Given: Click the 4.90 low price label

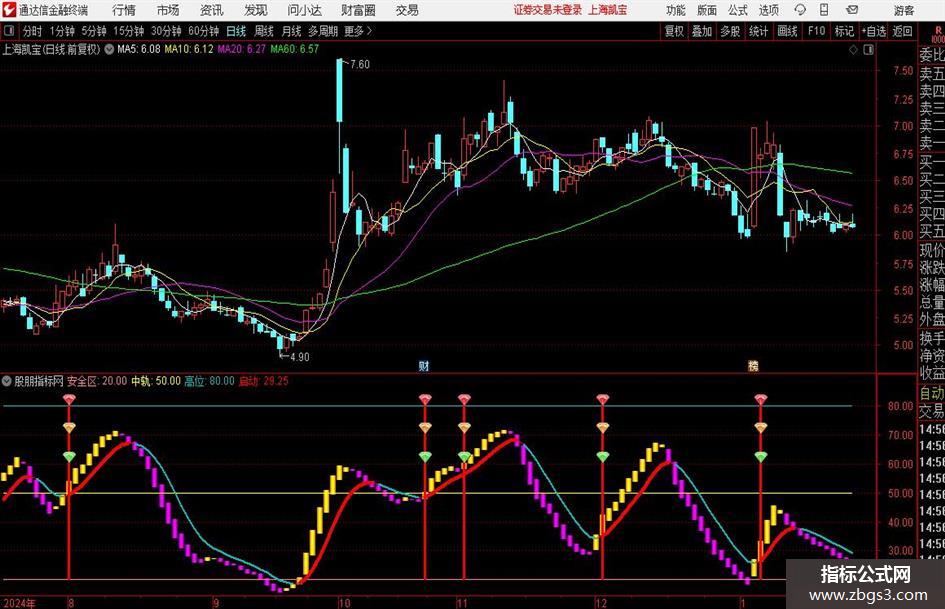Looking at the screenshot, I should pos(300,357).
